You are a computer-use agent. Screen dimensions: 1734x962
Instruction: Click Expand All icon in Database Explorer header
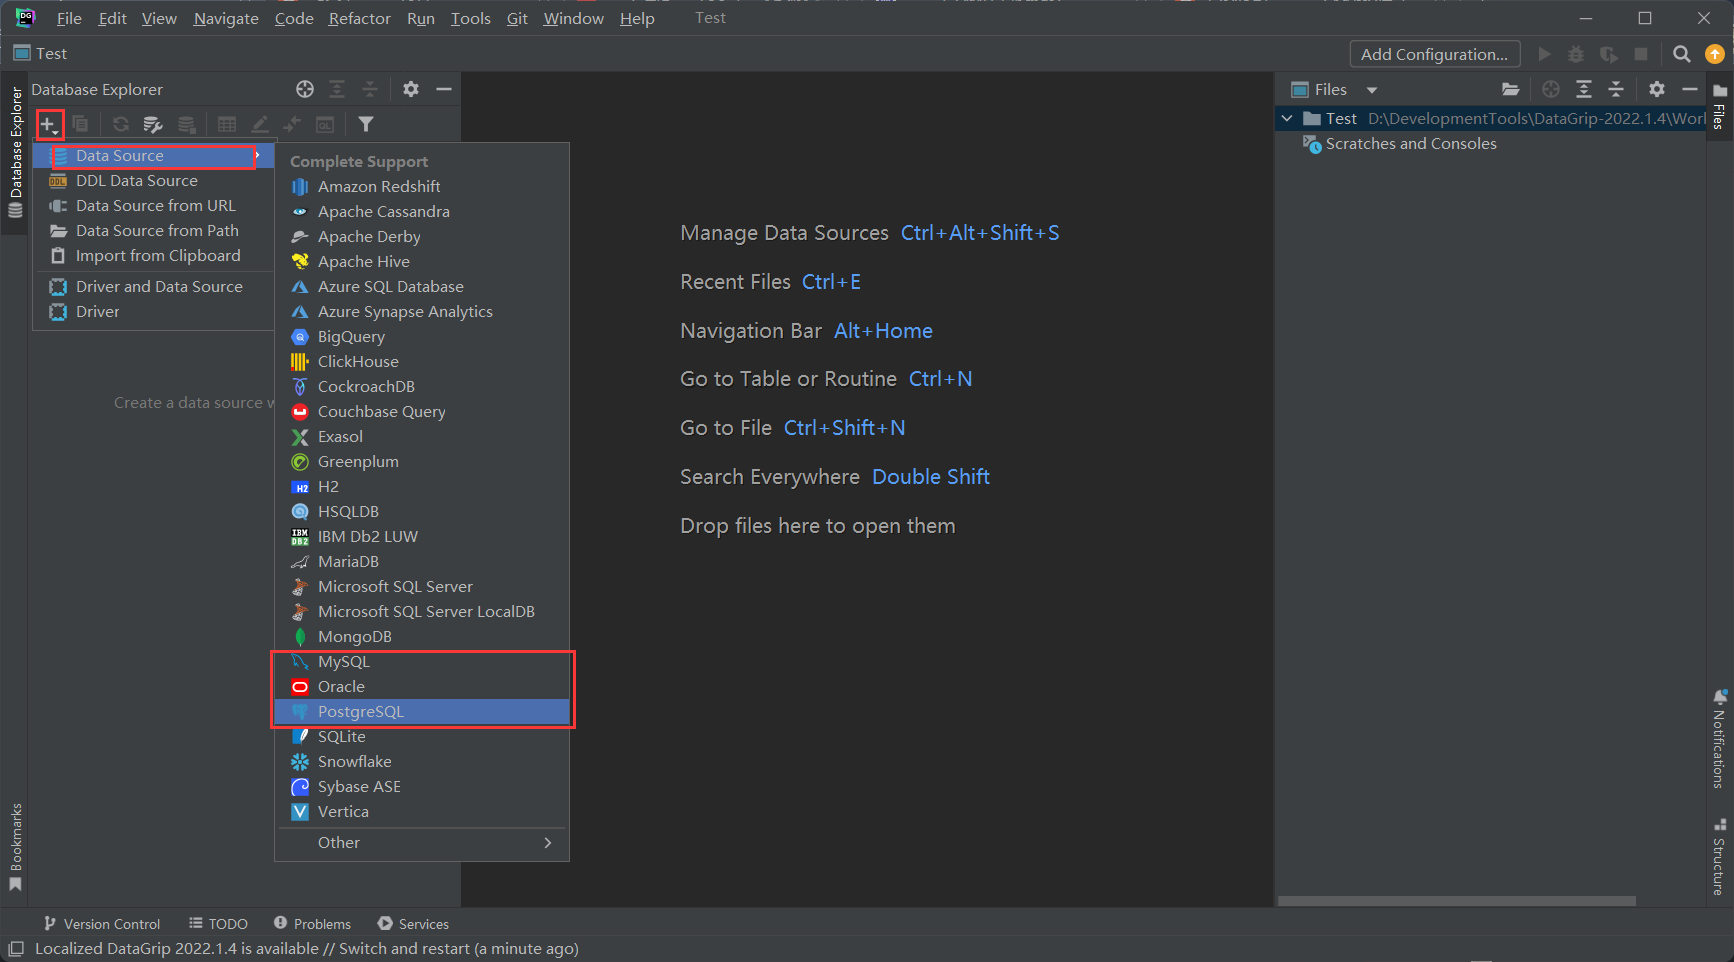(337, 89)
